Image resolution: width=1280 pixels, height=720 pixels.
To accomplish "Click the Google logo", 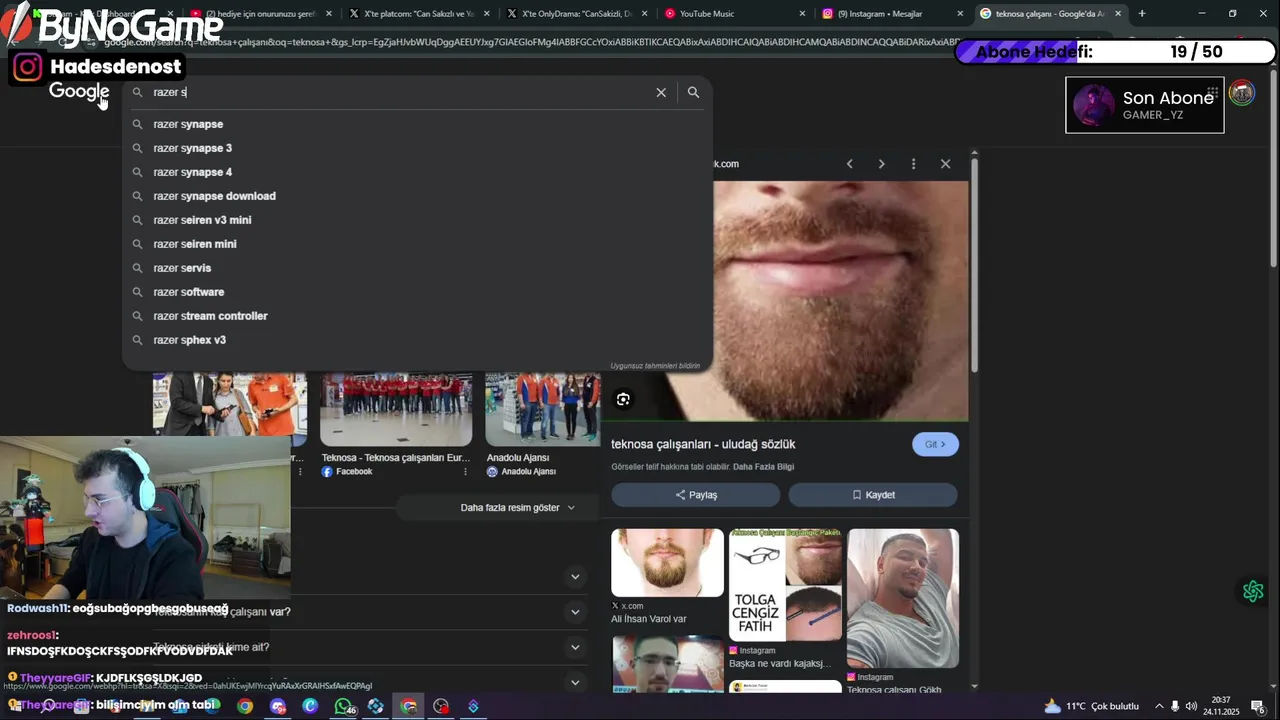I will (x=79, y=92).
